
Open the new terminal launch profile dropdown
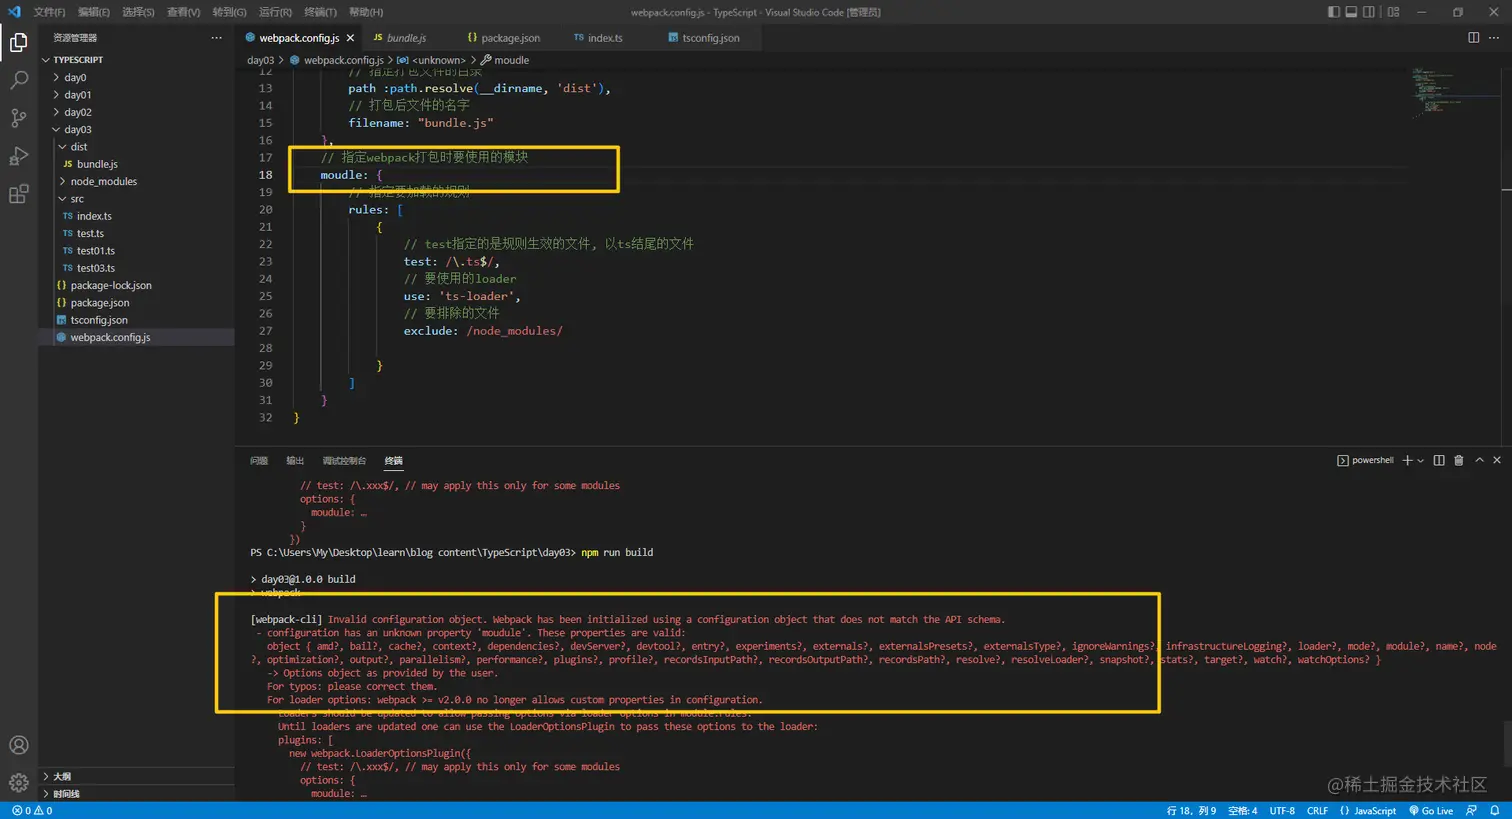tap(1420, 461)
